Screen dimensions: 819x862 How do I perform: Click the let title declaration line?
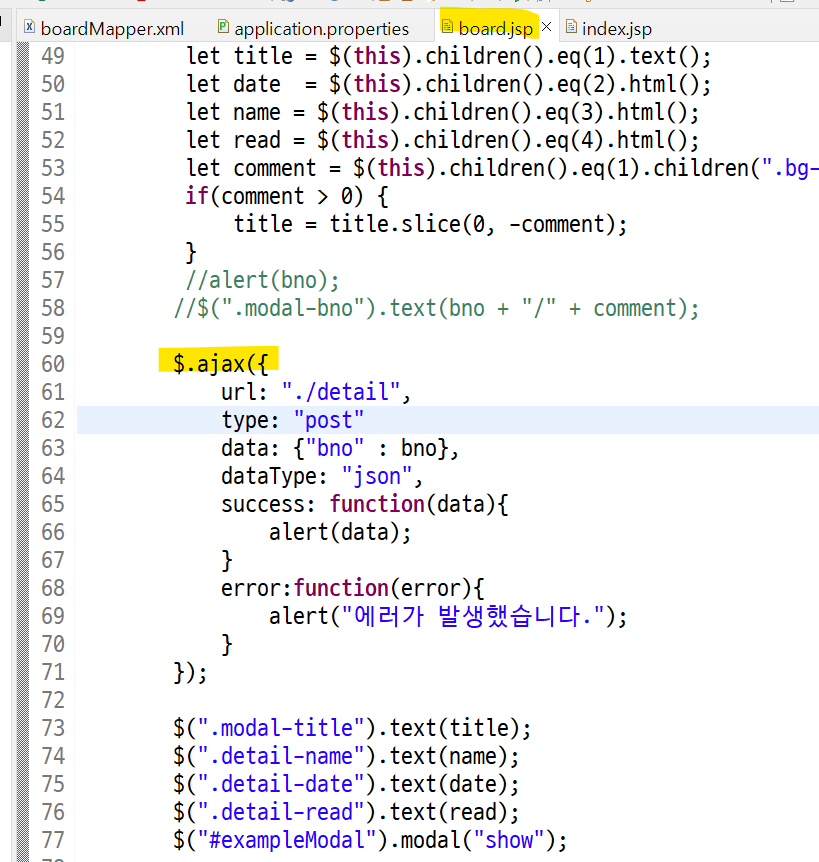click(449, 56)
